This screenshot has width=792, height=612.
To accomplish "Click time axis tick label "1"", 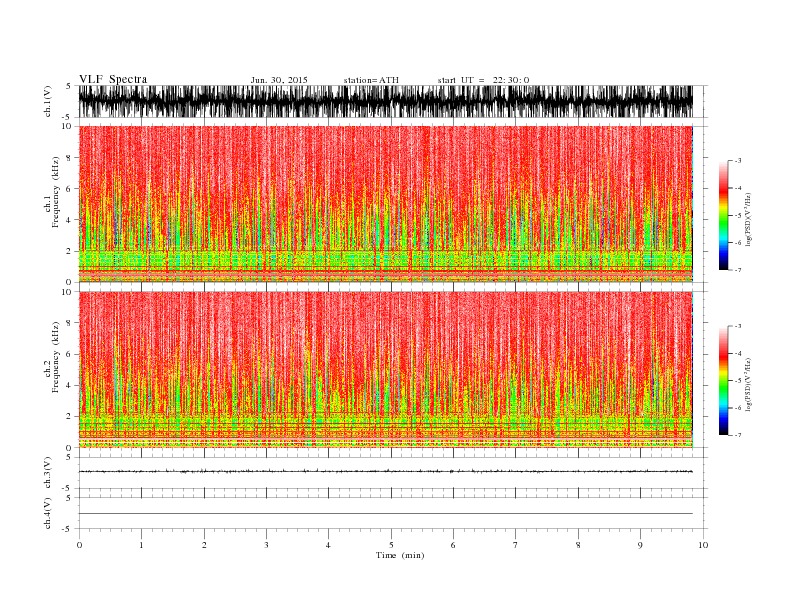I will pyautogui.click(x=141, y=545).
